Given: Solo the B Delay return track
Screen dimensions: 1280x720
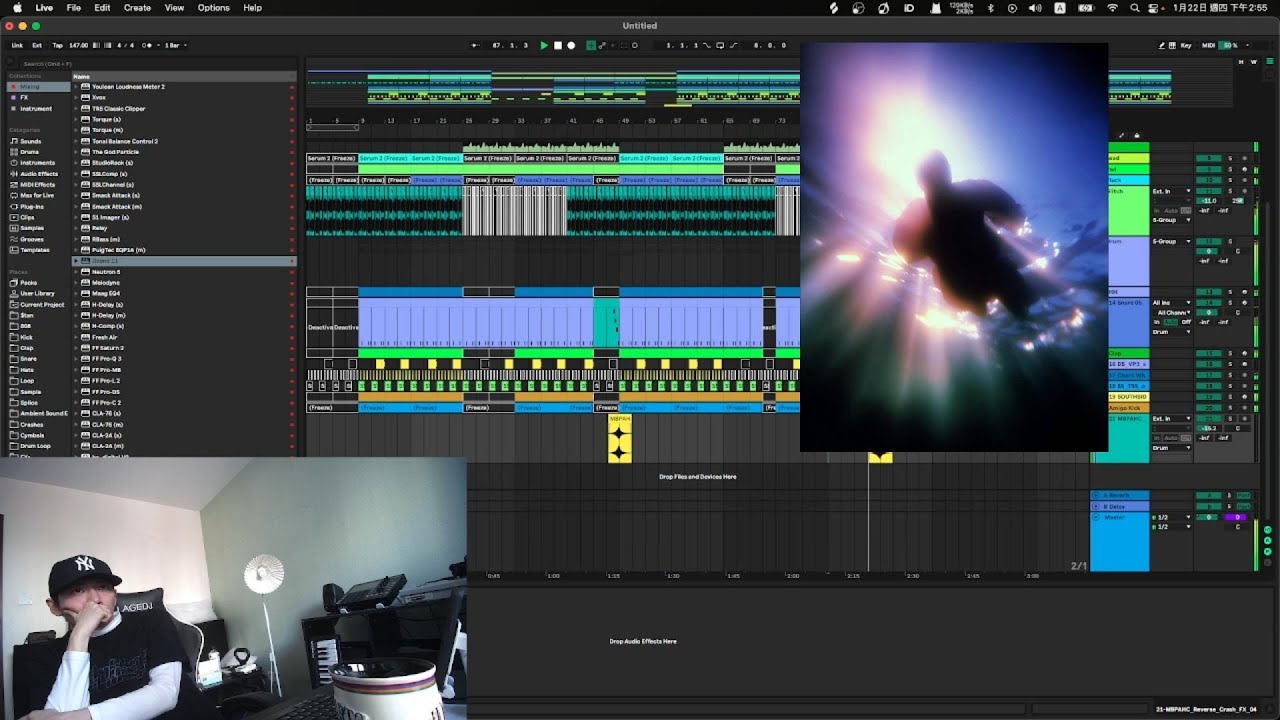Looking at the screenshot, I should (x=1229, y=506).
